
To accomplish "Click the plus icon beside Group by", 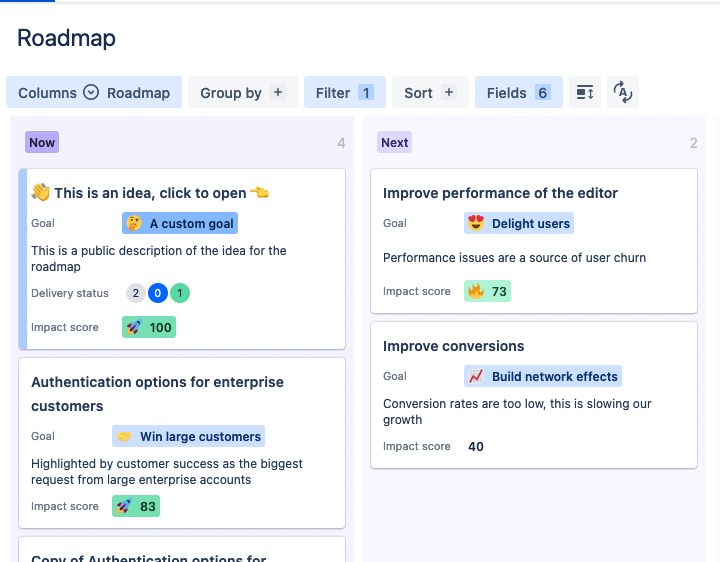I will click(278, 92).
